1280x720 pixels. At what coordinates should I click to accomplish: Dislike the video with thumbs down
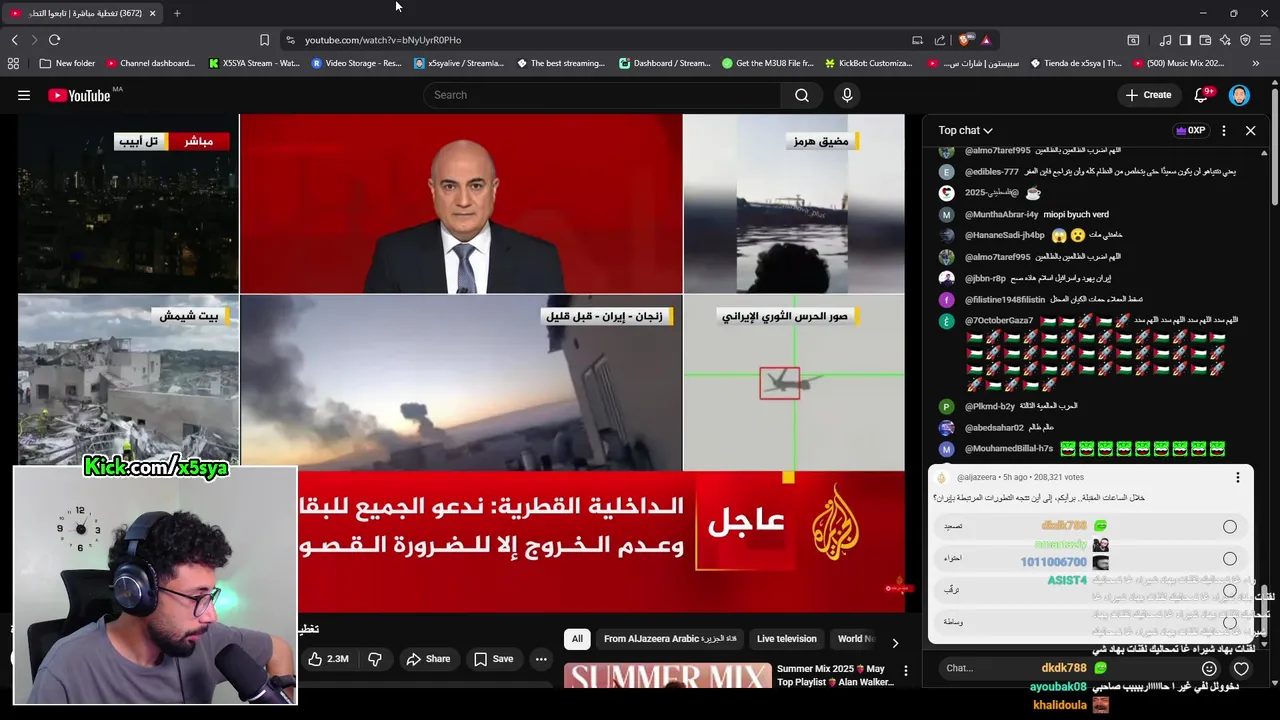(375, 659)
